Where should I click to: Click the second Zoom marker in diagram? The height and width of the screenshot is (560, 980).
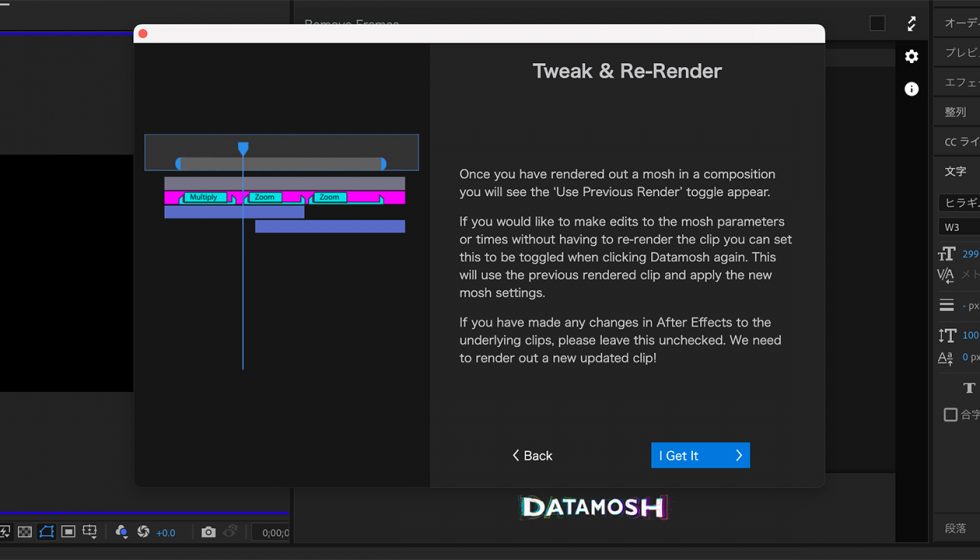[x=329, y=198]
